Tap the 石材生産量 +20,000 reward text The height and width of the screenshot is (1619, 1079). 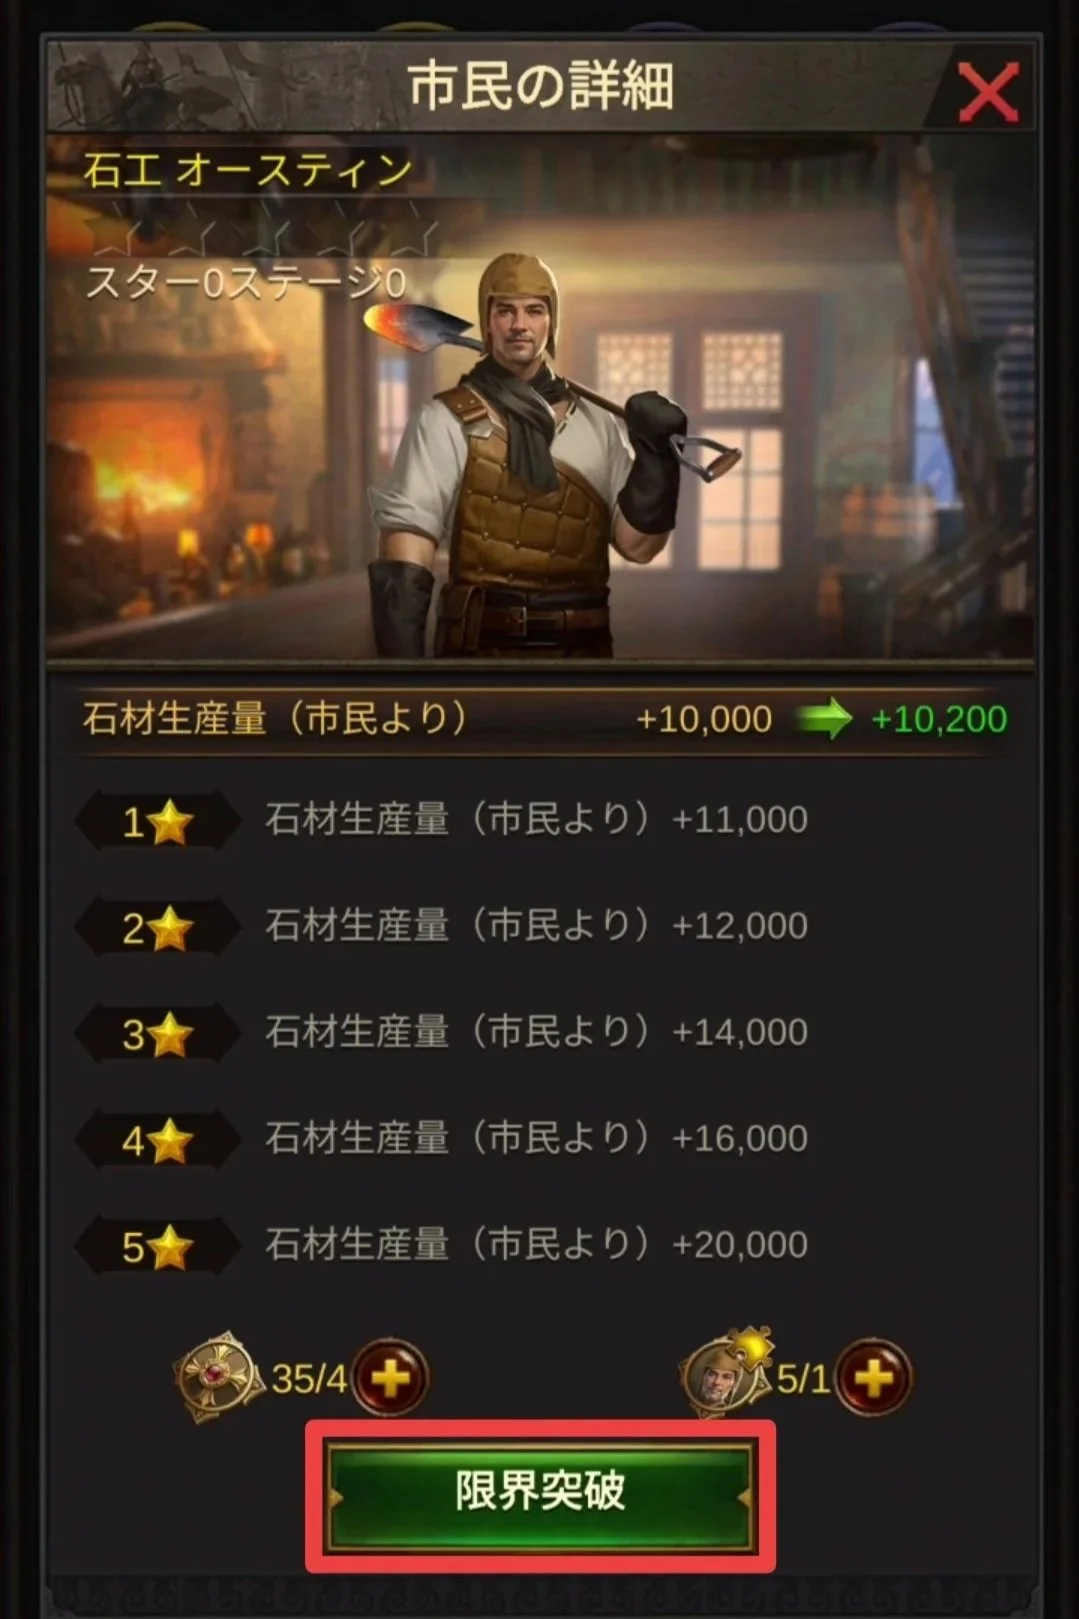click(536, 1245)
